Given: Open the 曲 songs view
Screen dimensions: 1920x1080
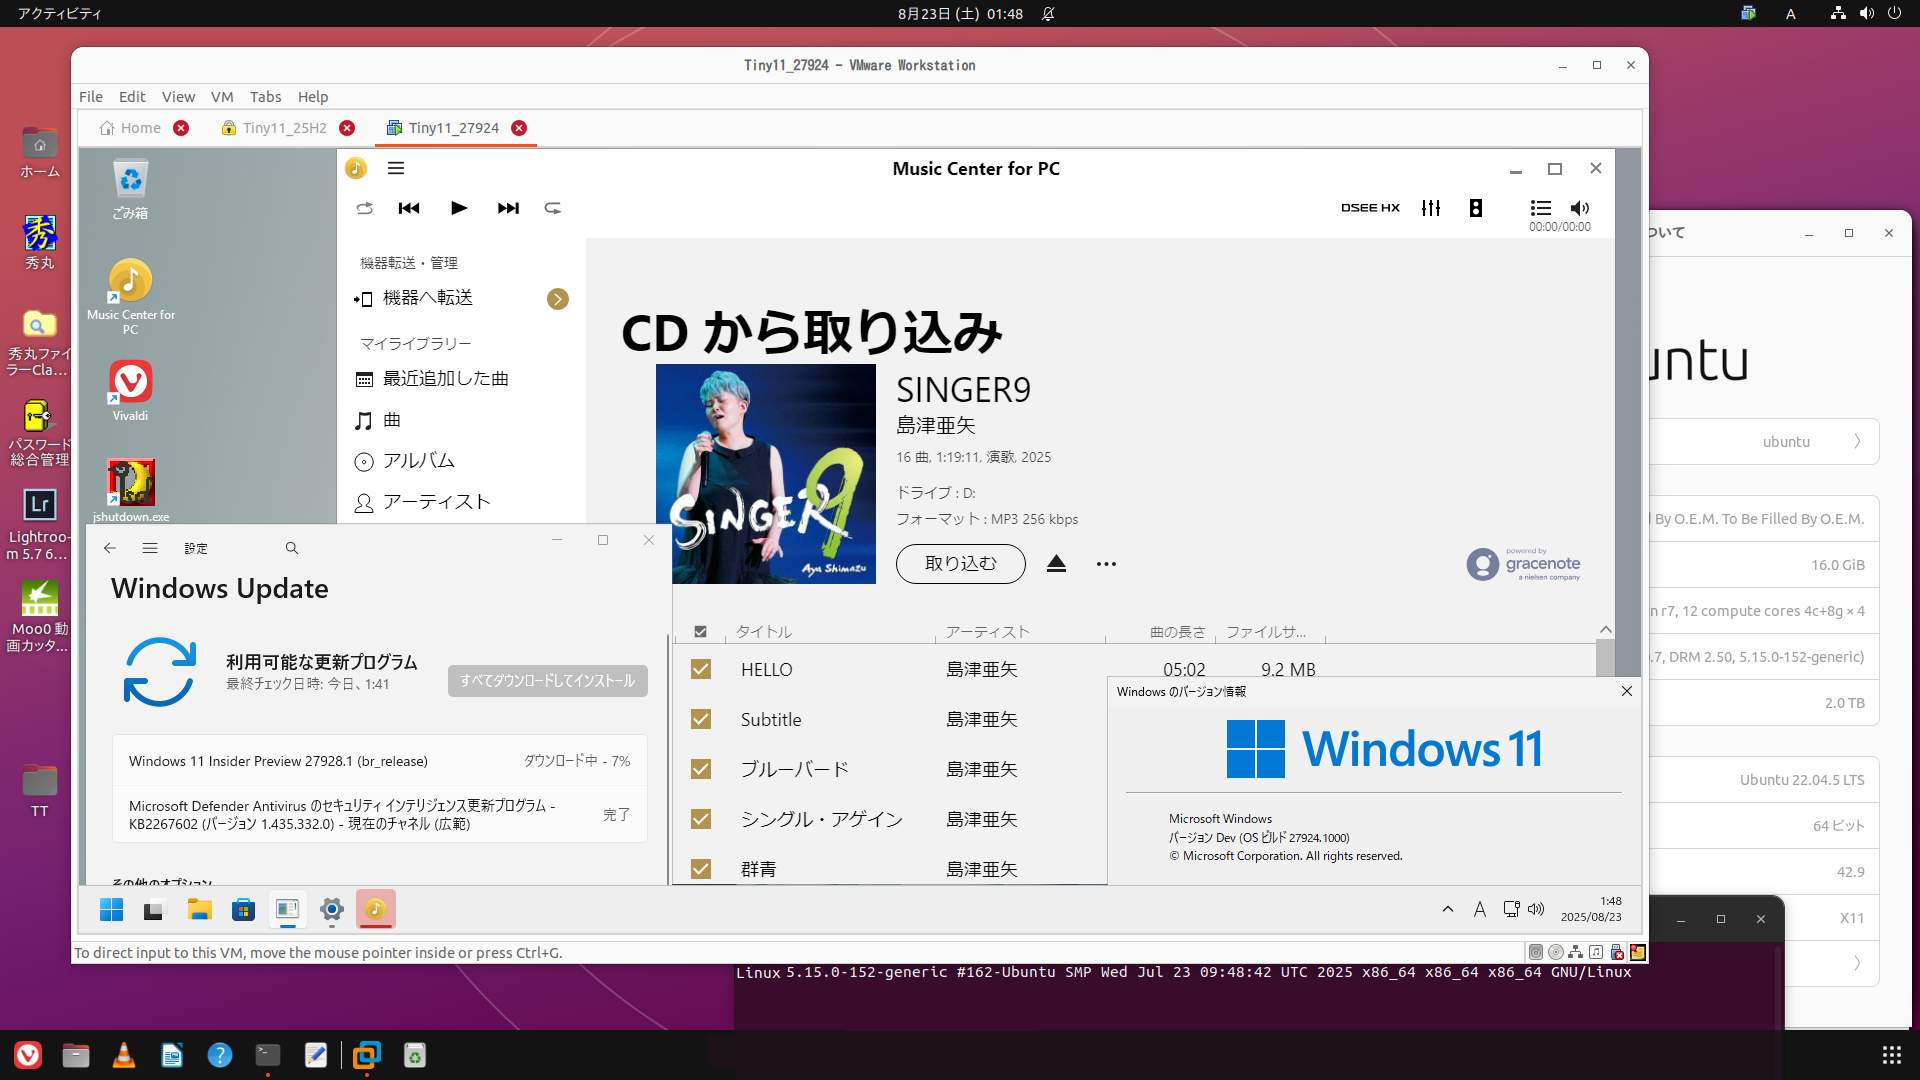Looking at the screenshot, I should click(x=378, y=420).
